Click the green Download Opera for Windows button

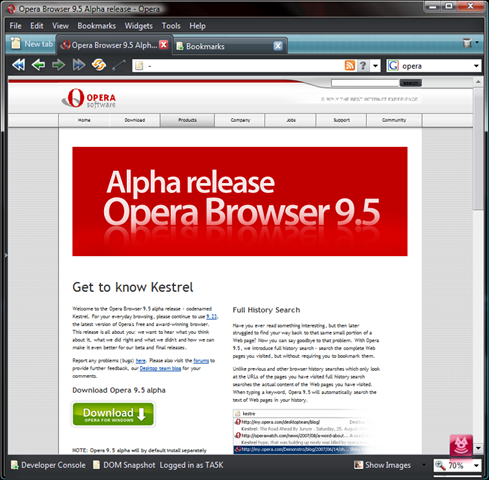coord(113,414)
